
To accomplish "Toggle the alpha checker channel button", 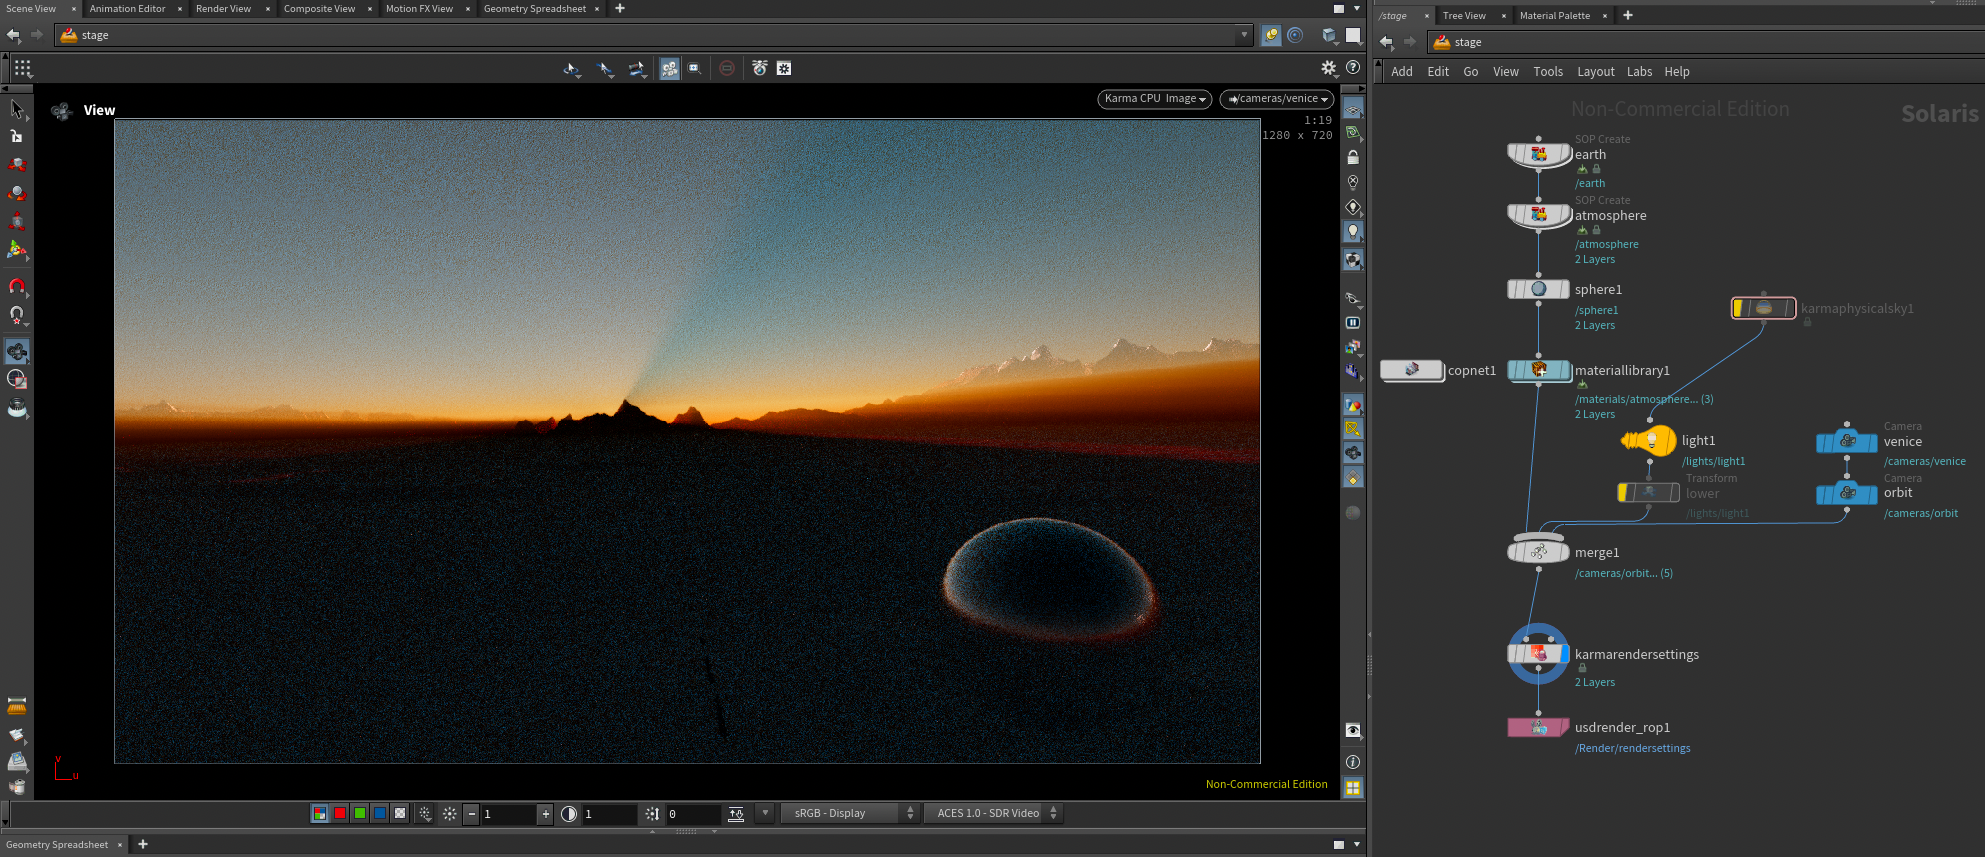I will pyautogui.click(x=400, y=814).
